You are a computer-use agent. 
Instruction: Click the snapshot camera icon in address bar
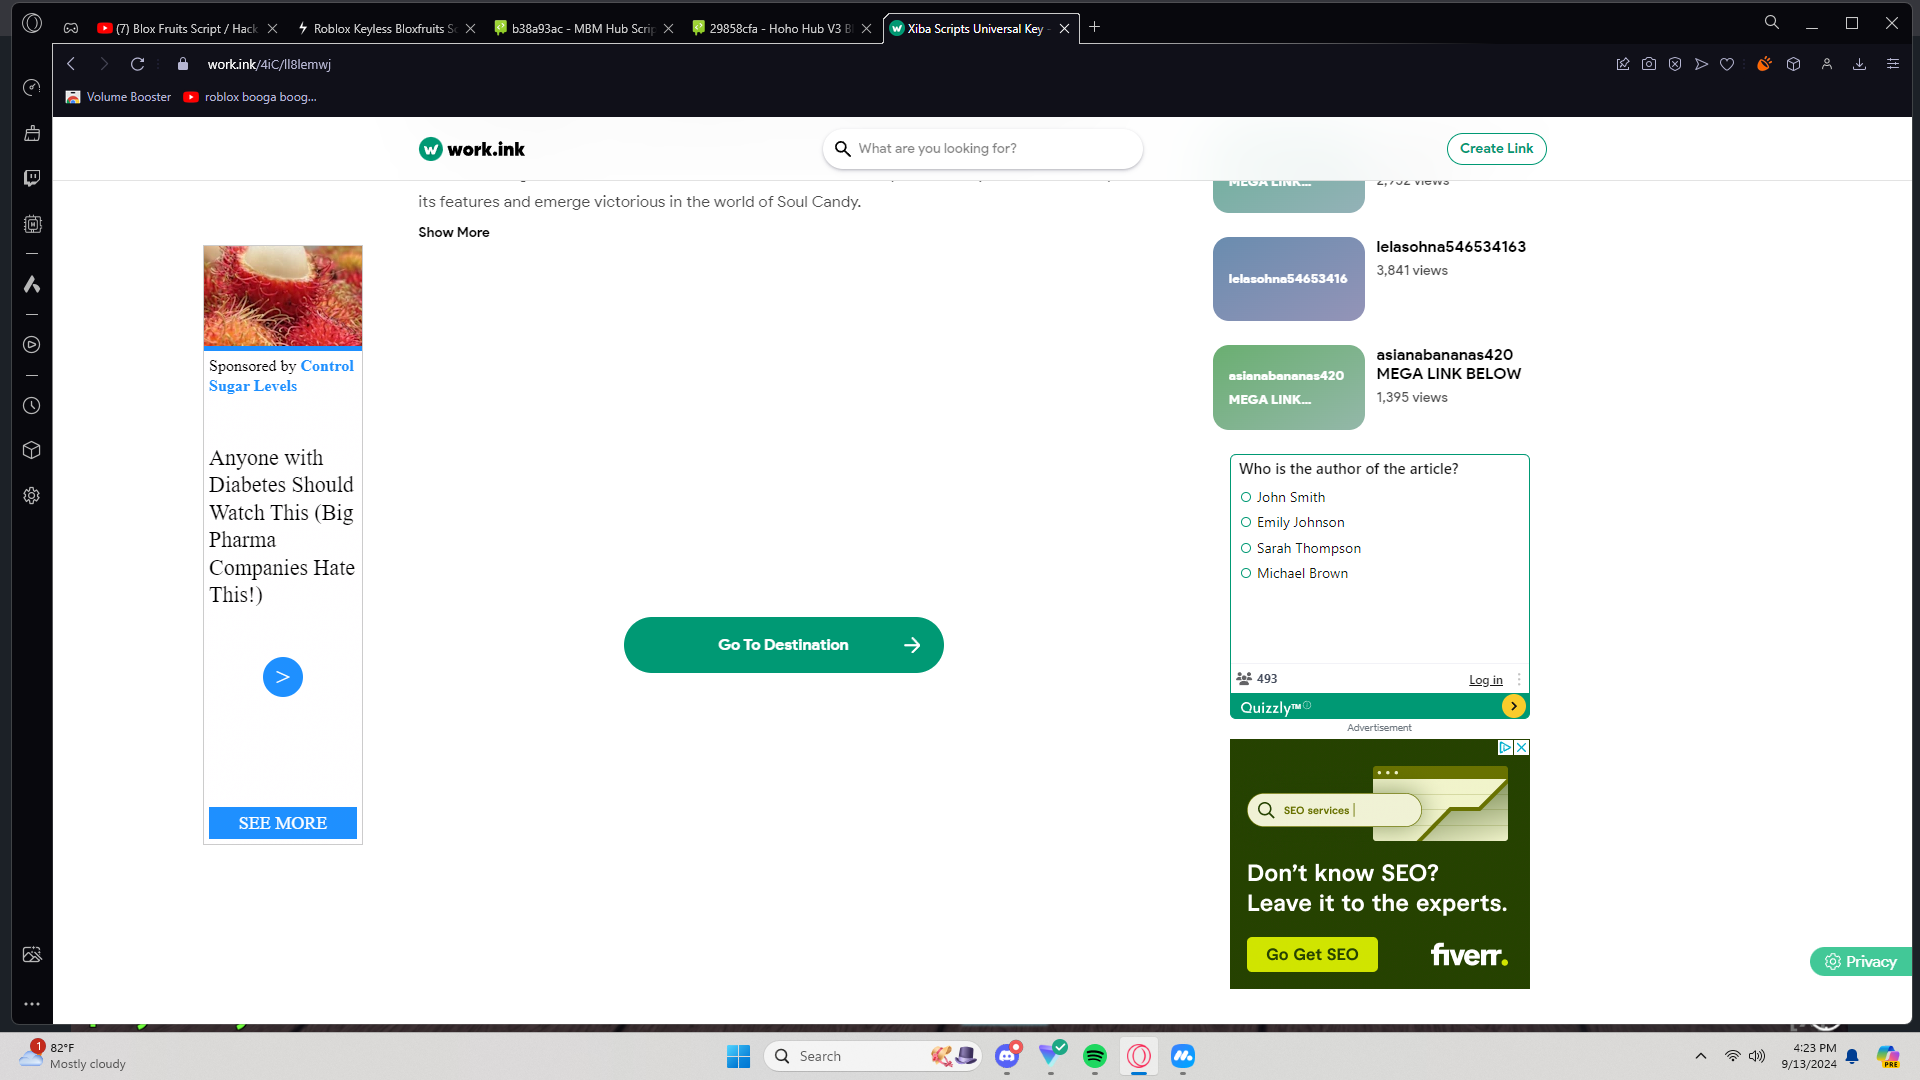point(1649,64)
